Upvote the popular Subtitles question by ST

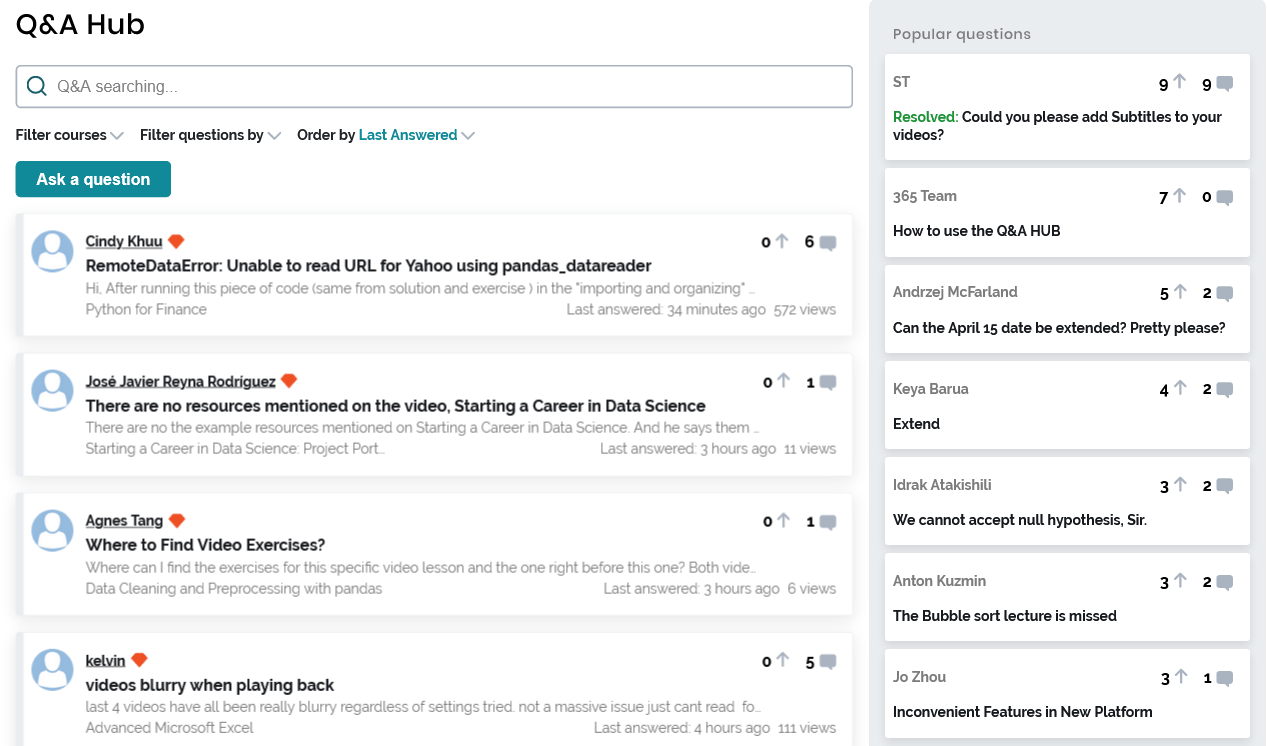click(1179, 84)
